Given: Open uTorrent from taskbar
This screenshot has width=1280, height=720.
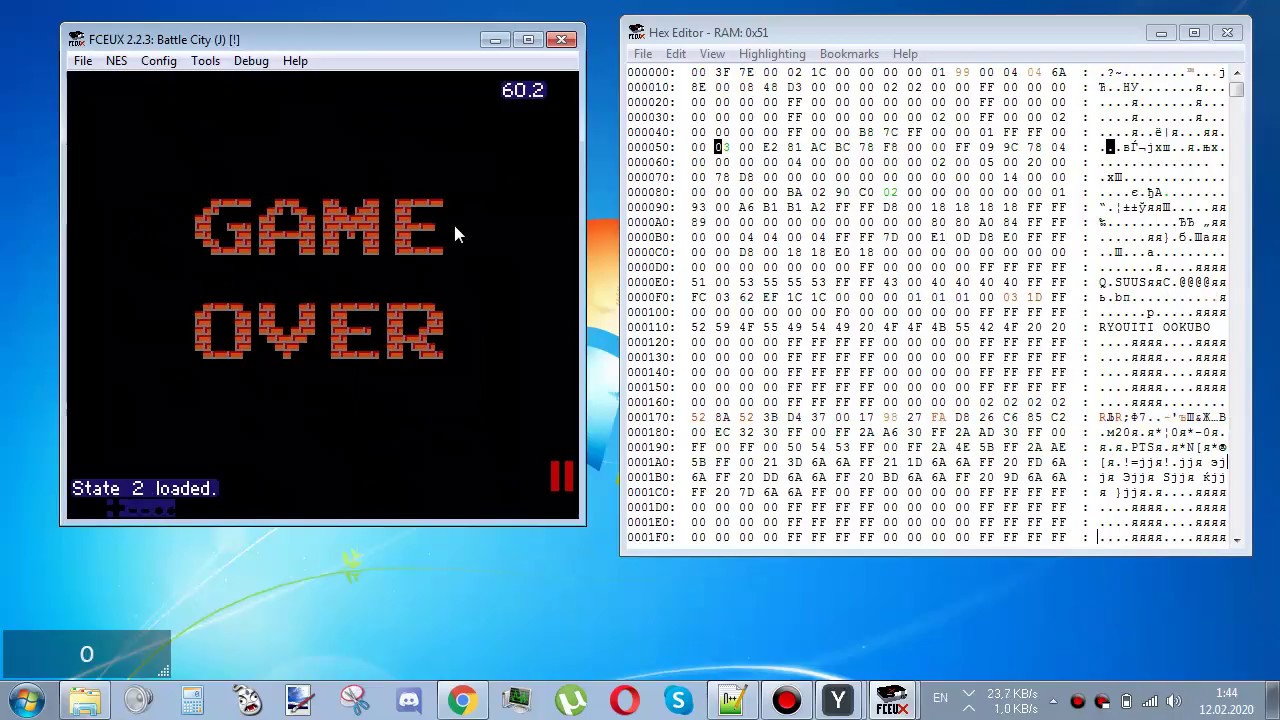Looking at the screenshot, I should pyautogui.click(x=570, y=700).
